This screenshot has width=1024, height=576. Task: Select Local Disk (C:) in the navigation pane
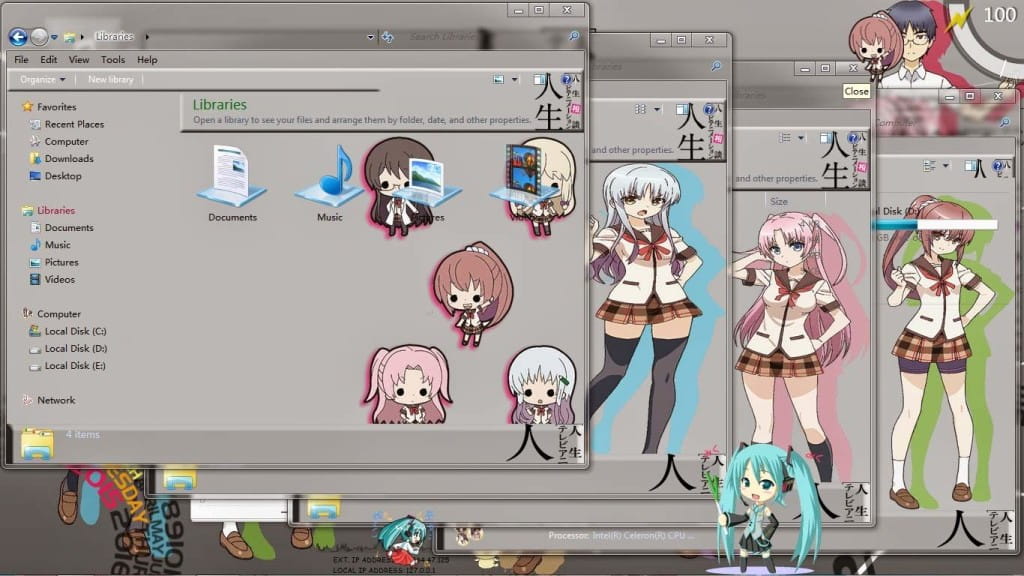tap(76, 331)
